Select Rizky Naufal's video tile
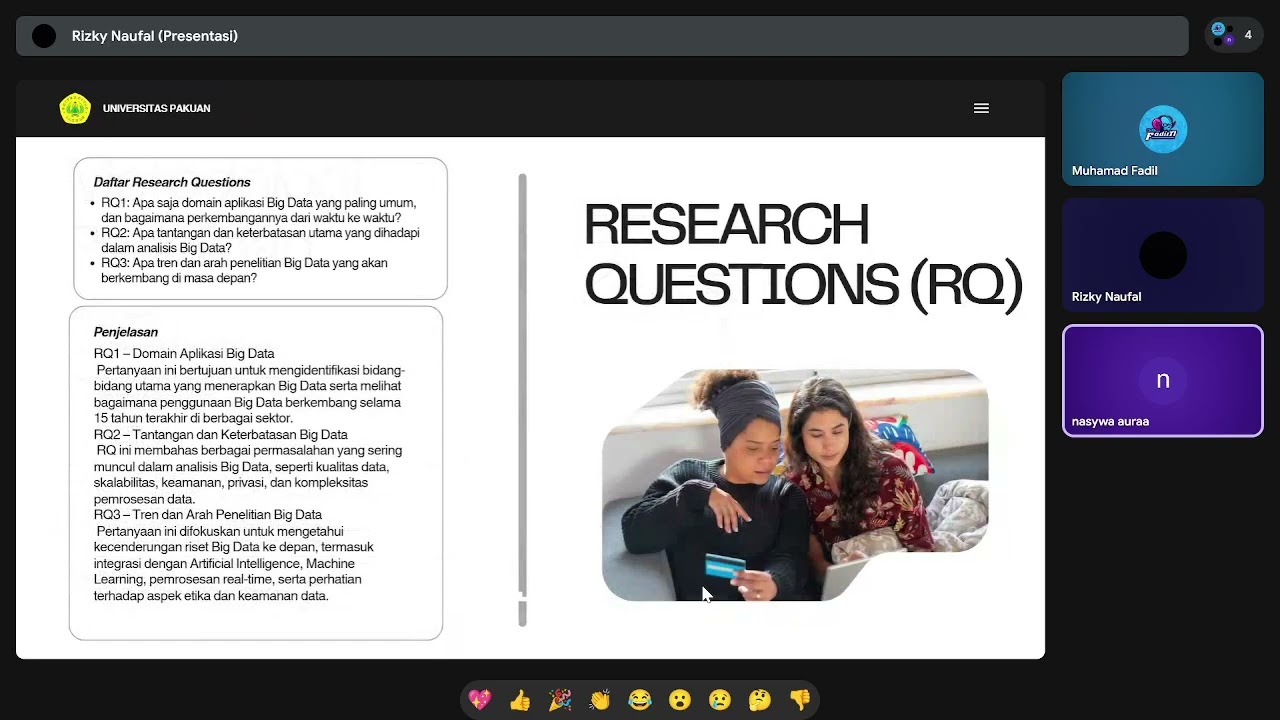The image size is (1280, 720). [x=1163, y=255]
